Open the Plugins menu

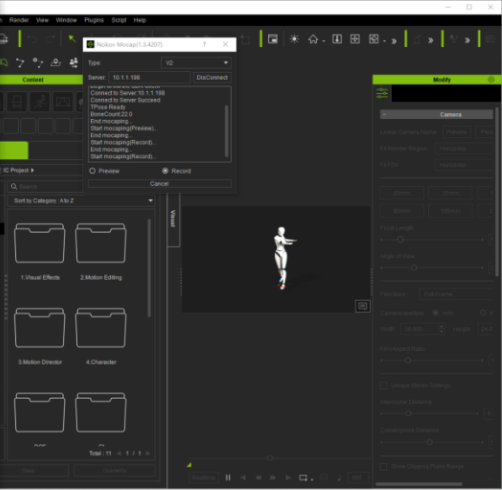[x=94, y=20]
